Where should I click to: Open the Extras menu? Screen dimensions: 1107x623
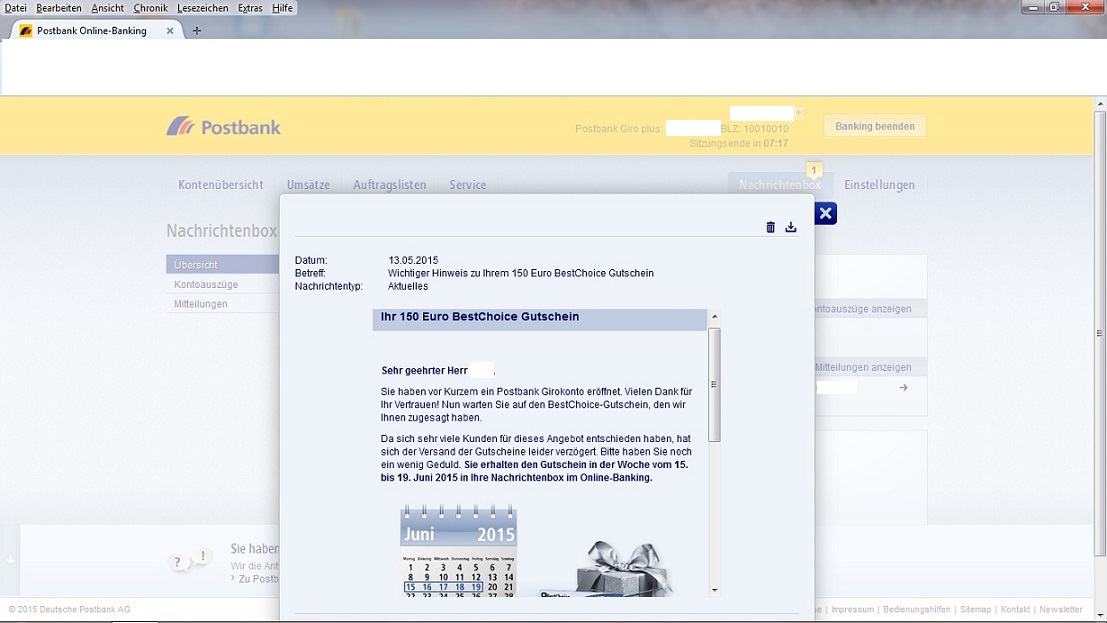click(250, 8)
